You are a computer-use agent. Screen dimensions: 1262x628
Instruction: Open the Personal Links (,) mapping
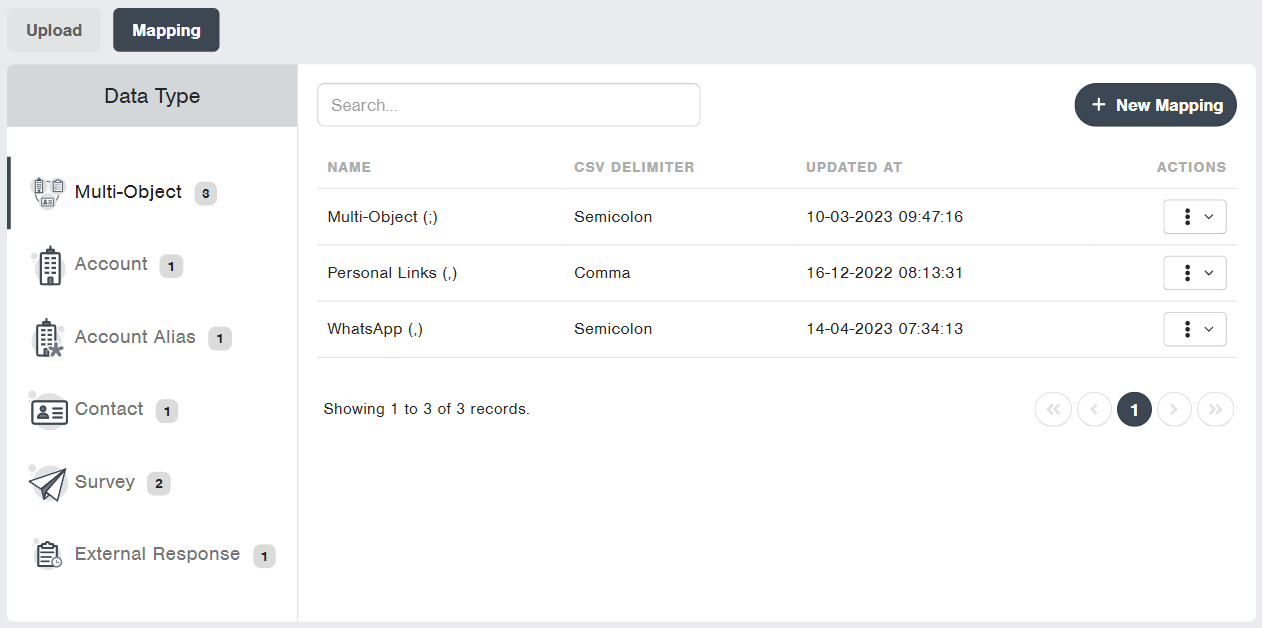(x=392, y=272)
